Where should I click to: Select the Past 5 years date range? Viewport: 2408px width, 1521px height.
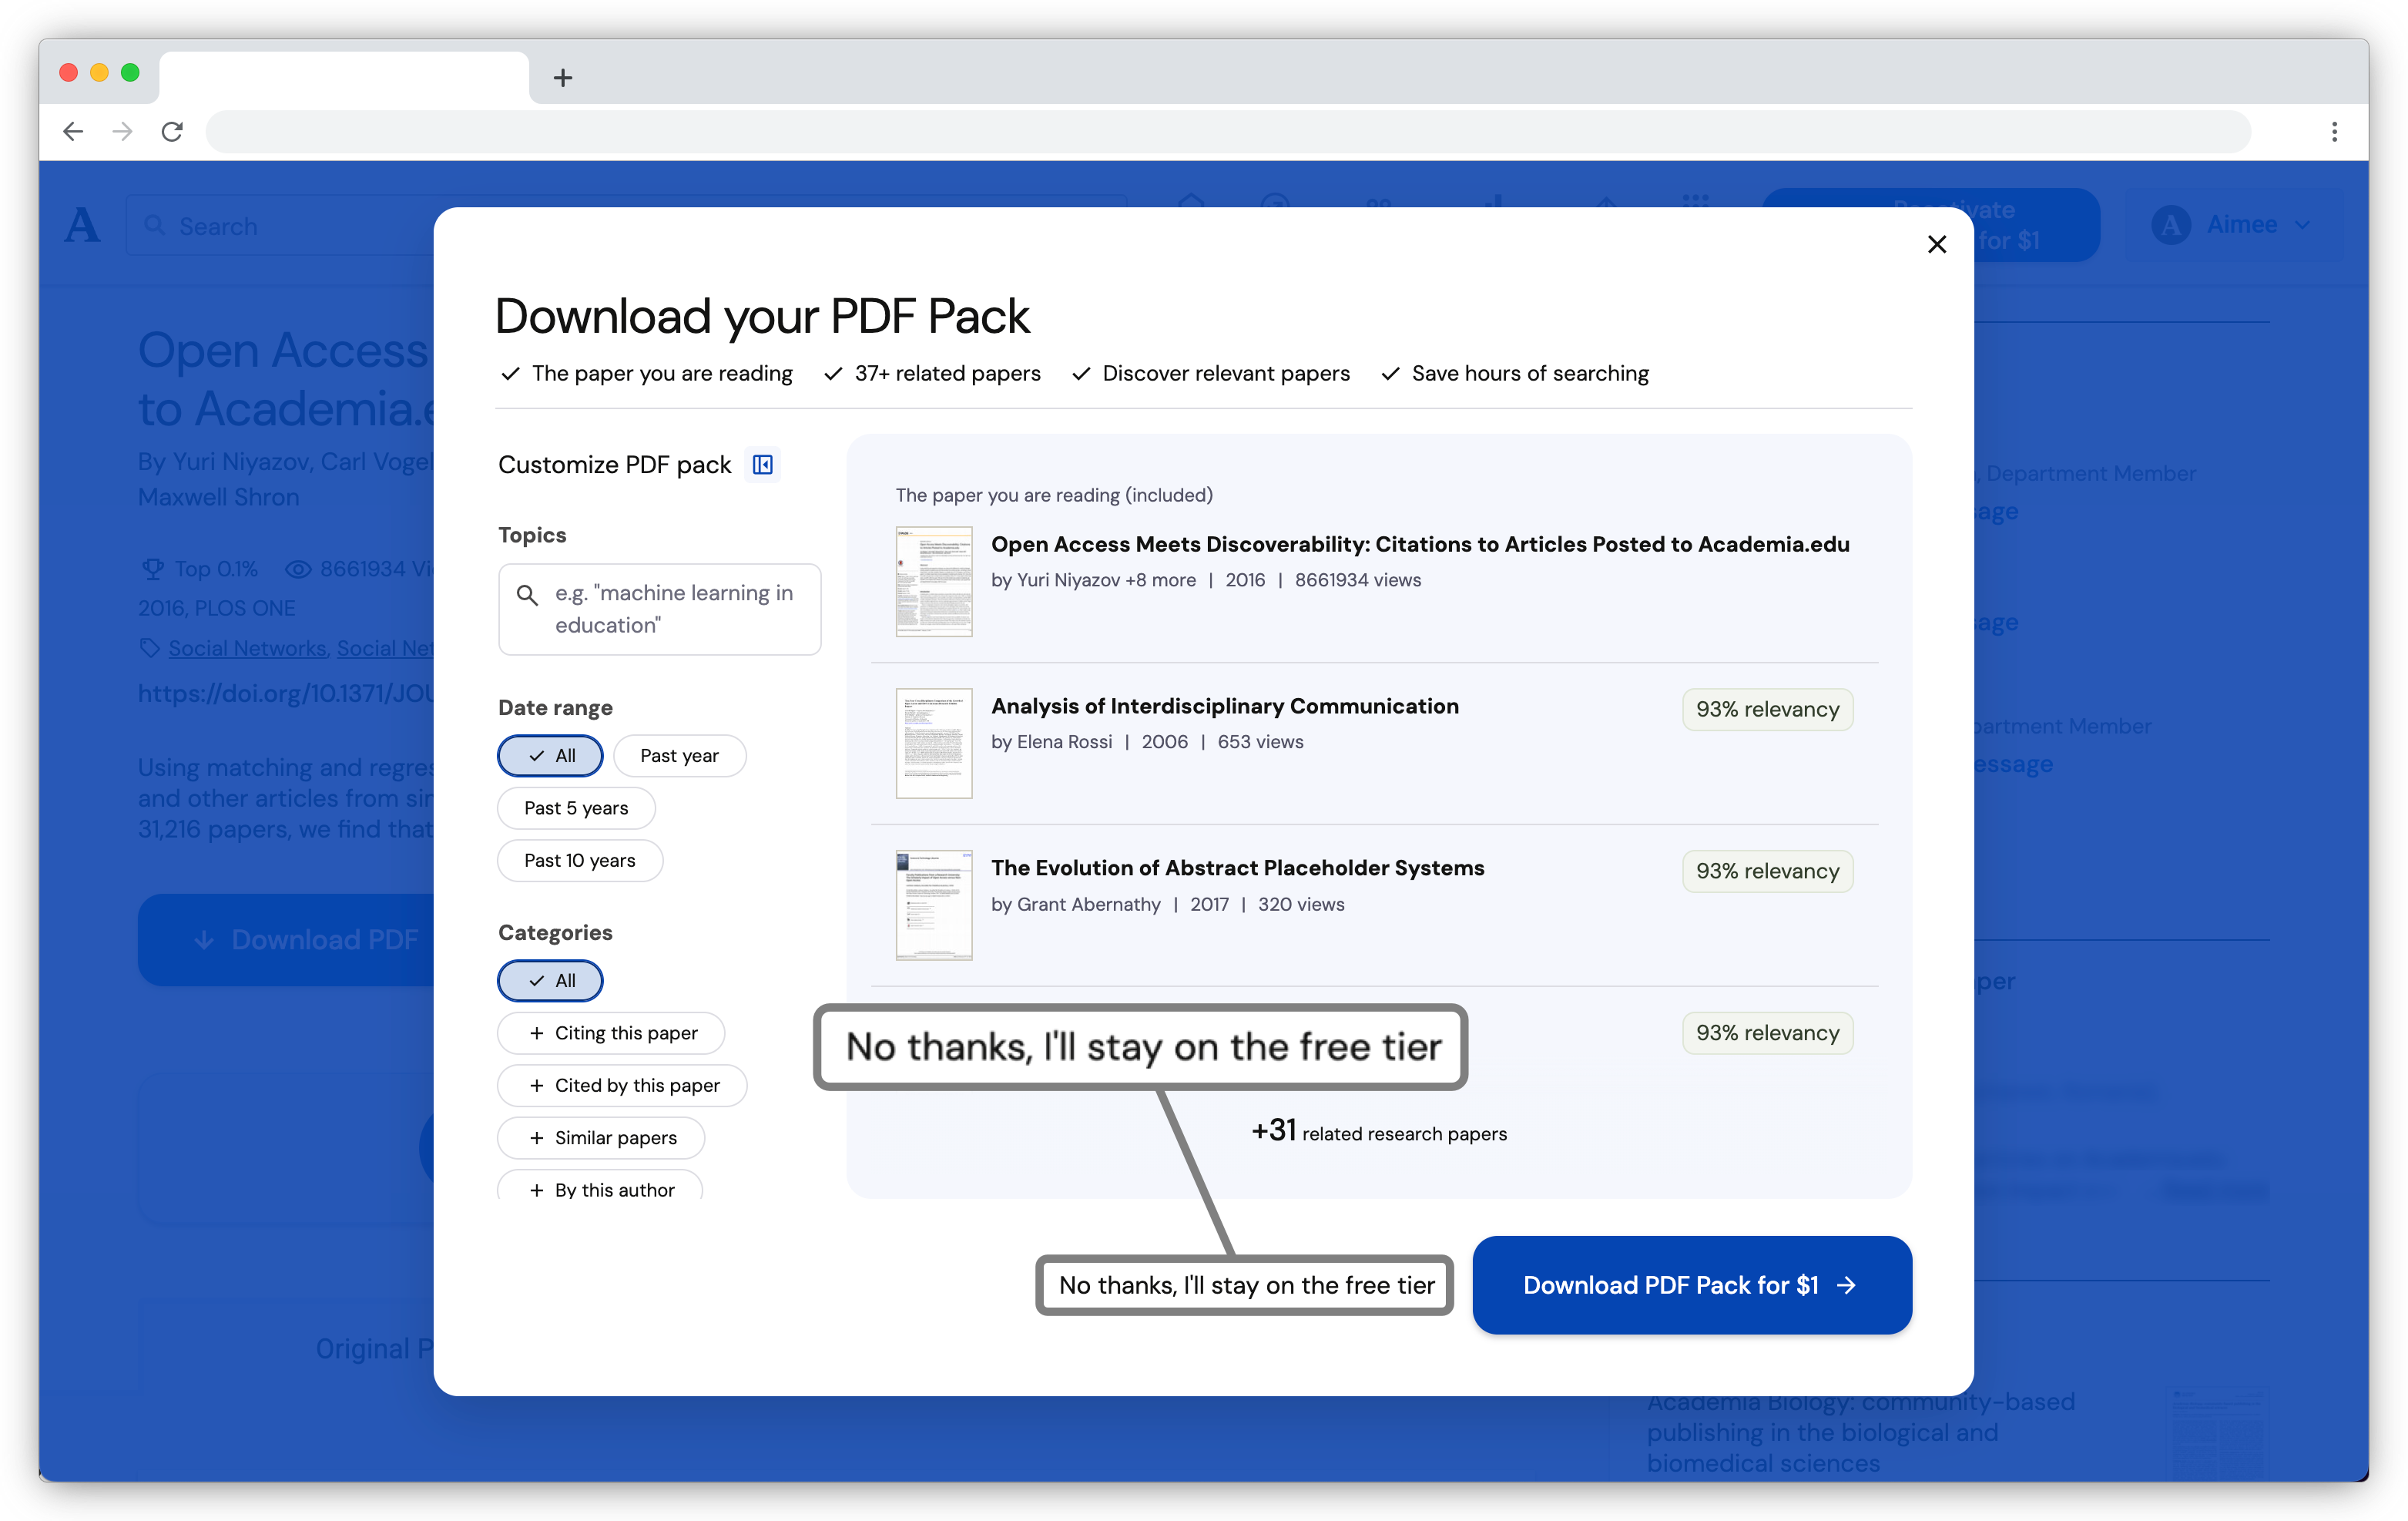tap(576, 808)
